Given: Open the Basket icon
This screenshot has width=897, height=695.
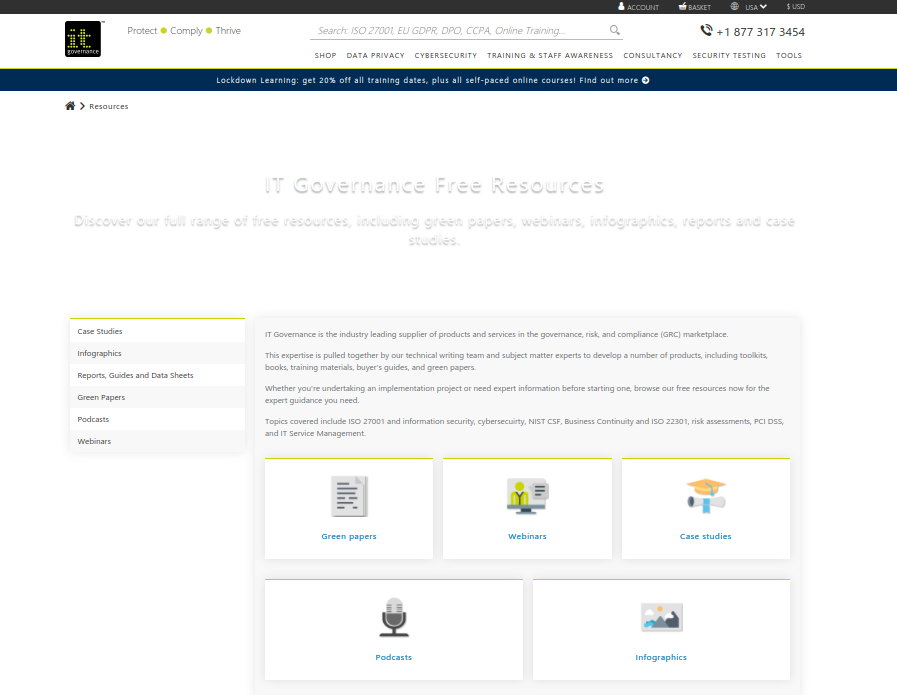Looking at the screenshot, I should tap(682, 6).
